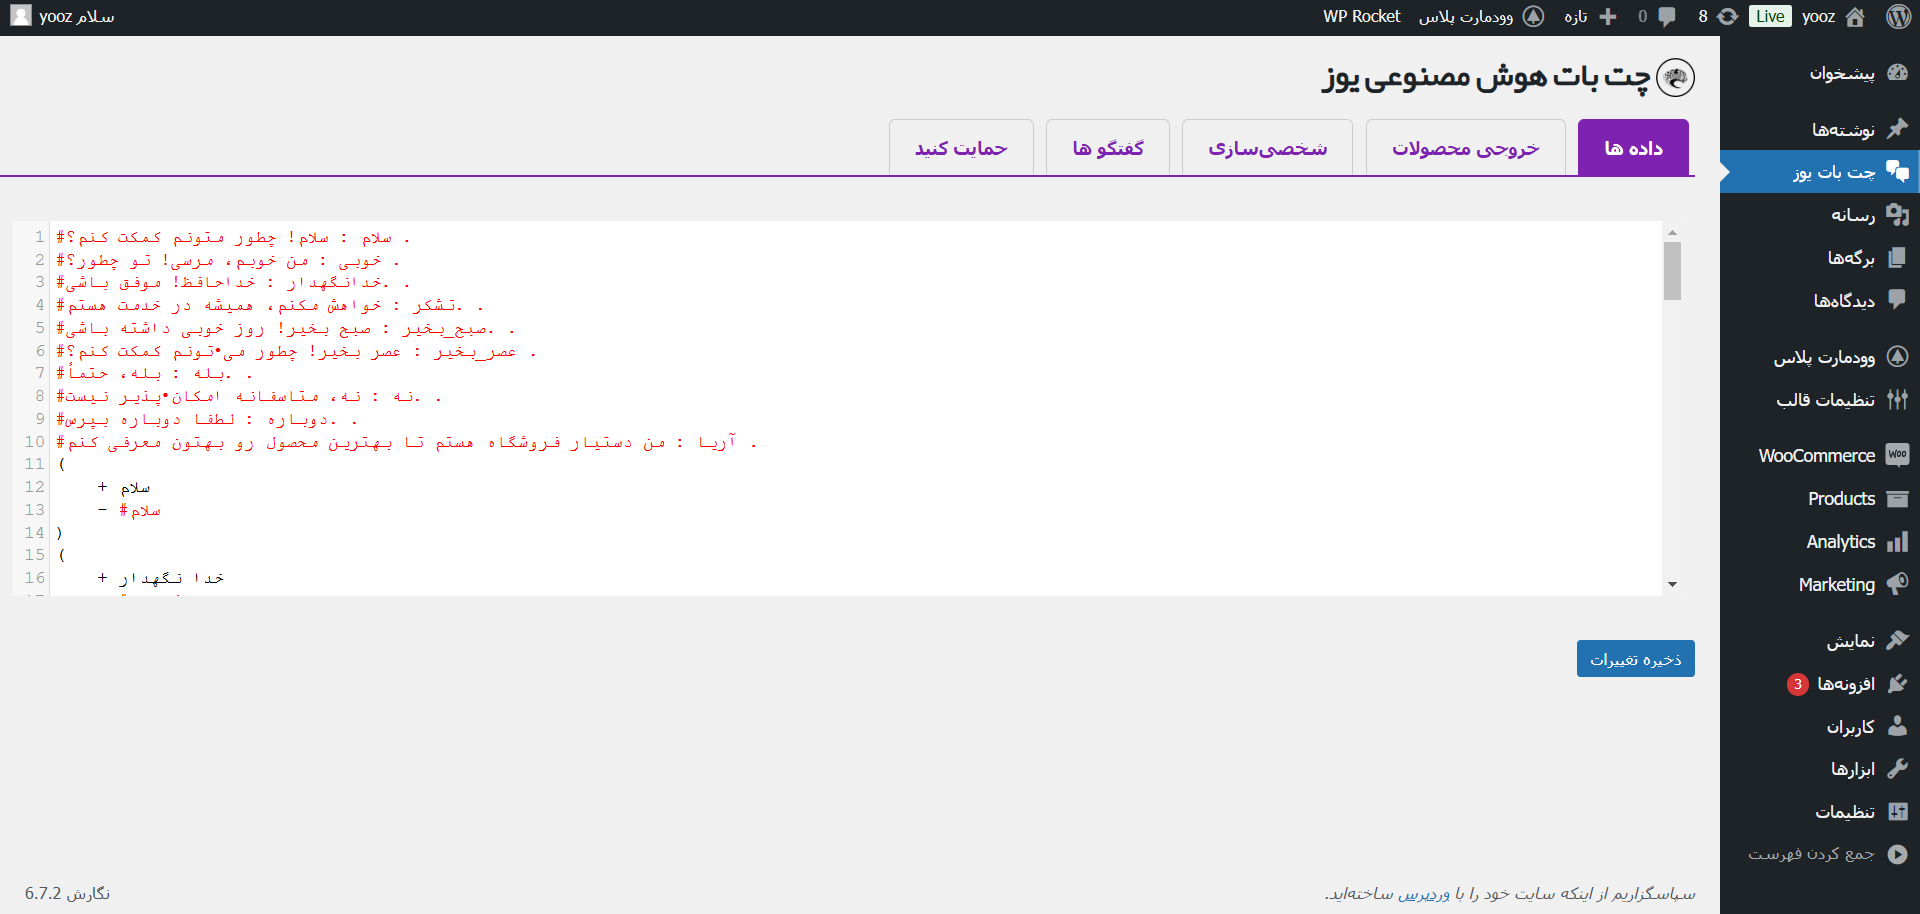
Task: Open the چت بات یوز chat icon
Action: click(1897, 171)
